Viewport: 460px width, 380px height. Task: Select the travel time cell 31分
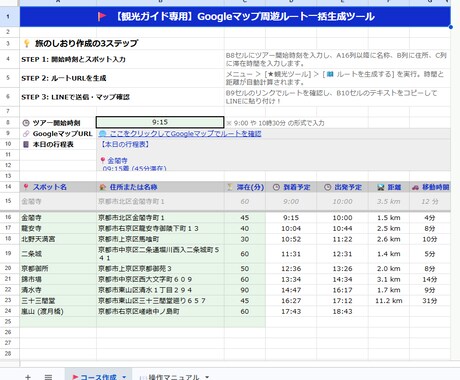coord(430,301)
